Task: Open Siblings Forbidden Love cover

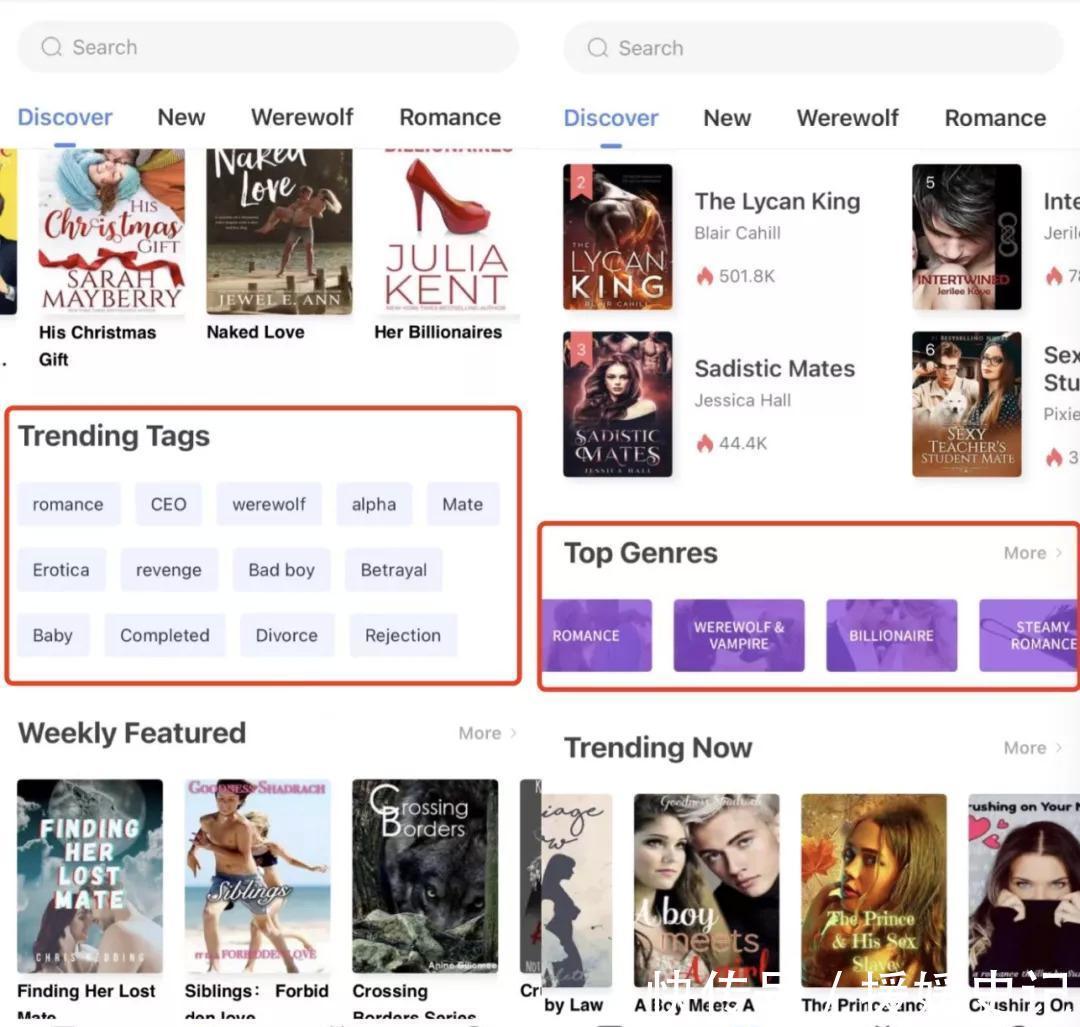Action: tap(258, 876)
